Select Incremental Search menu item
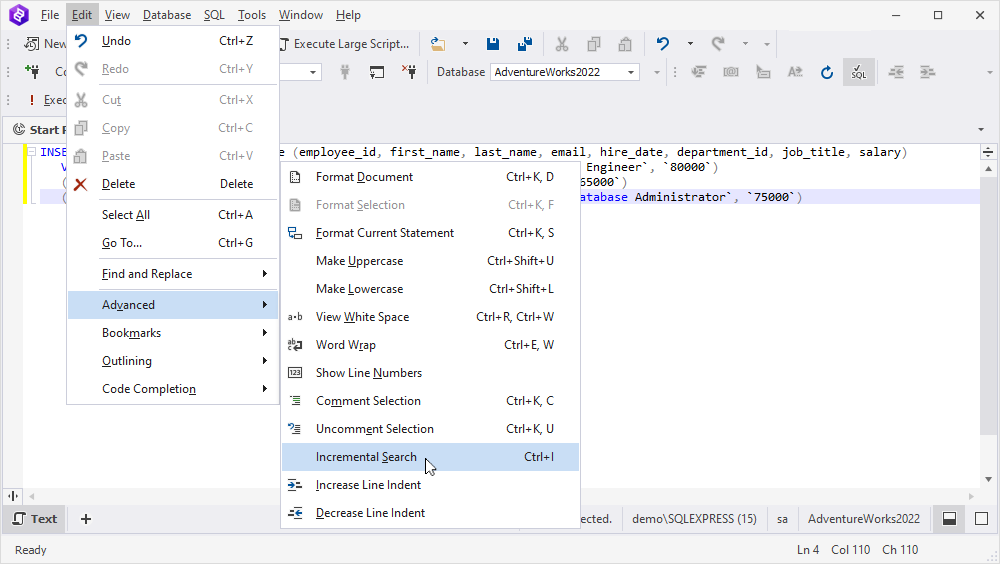This screenshot has width=1000, height=564. pyautogui.click(x=430, y=457)
